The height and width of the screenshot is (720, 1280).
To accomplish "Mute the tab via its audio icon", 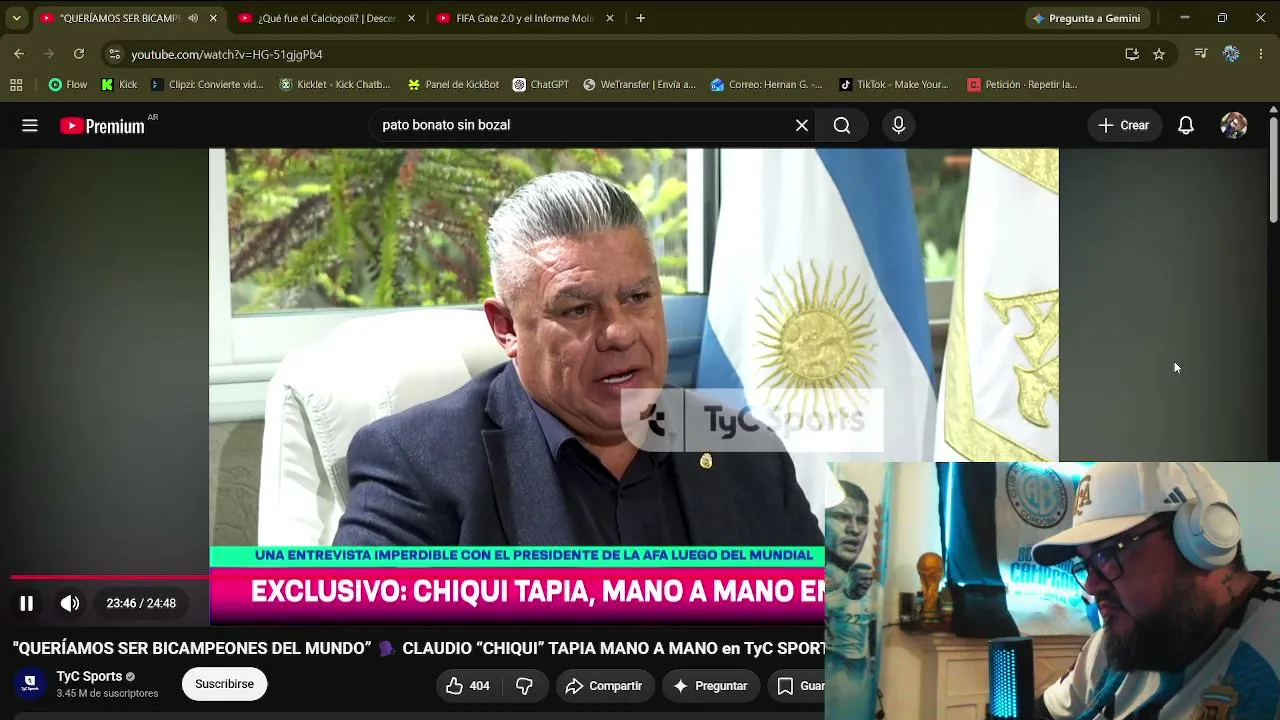I will 193,18.
